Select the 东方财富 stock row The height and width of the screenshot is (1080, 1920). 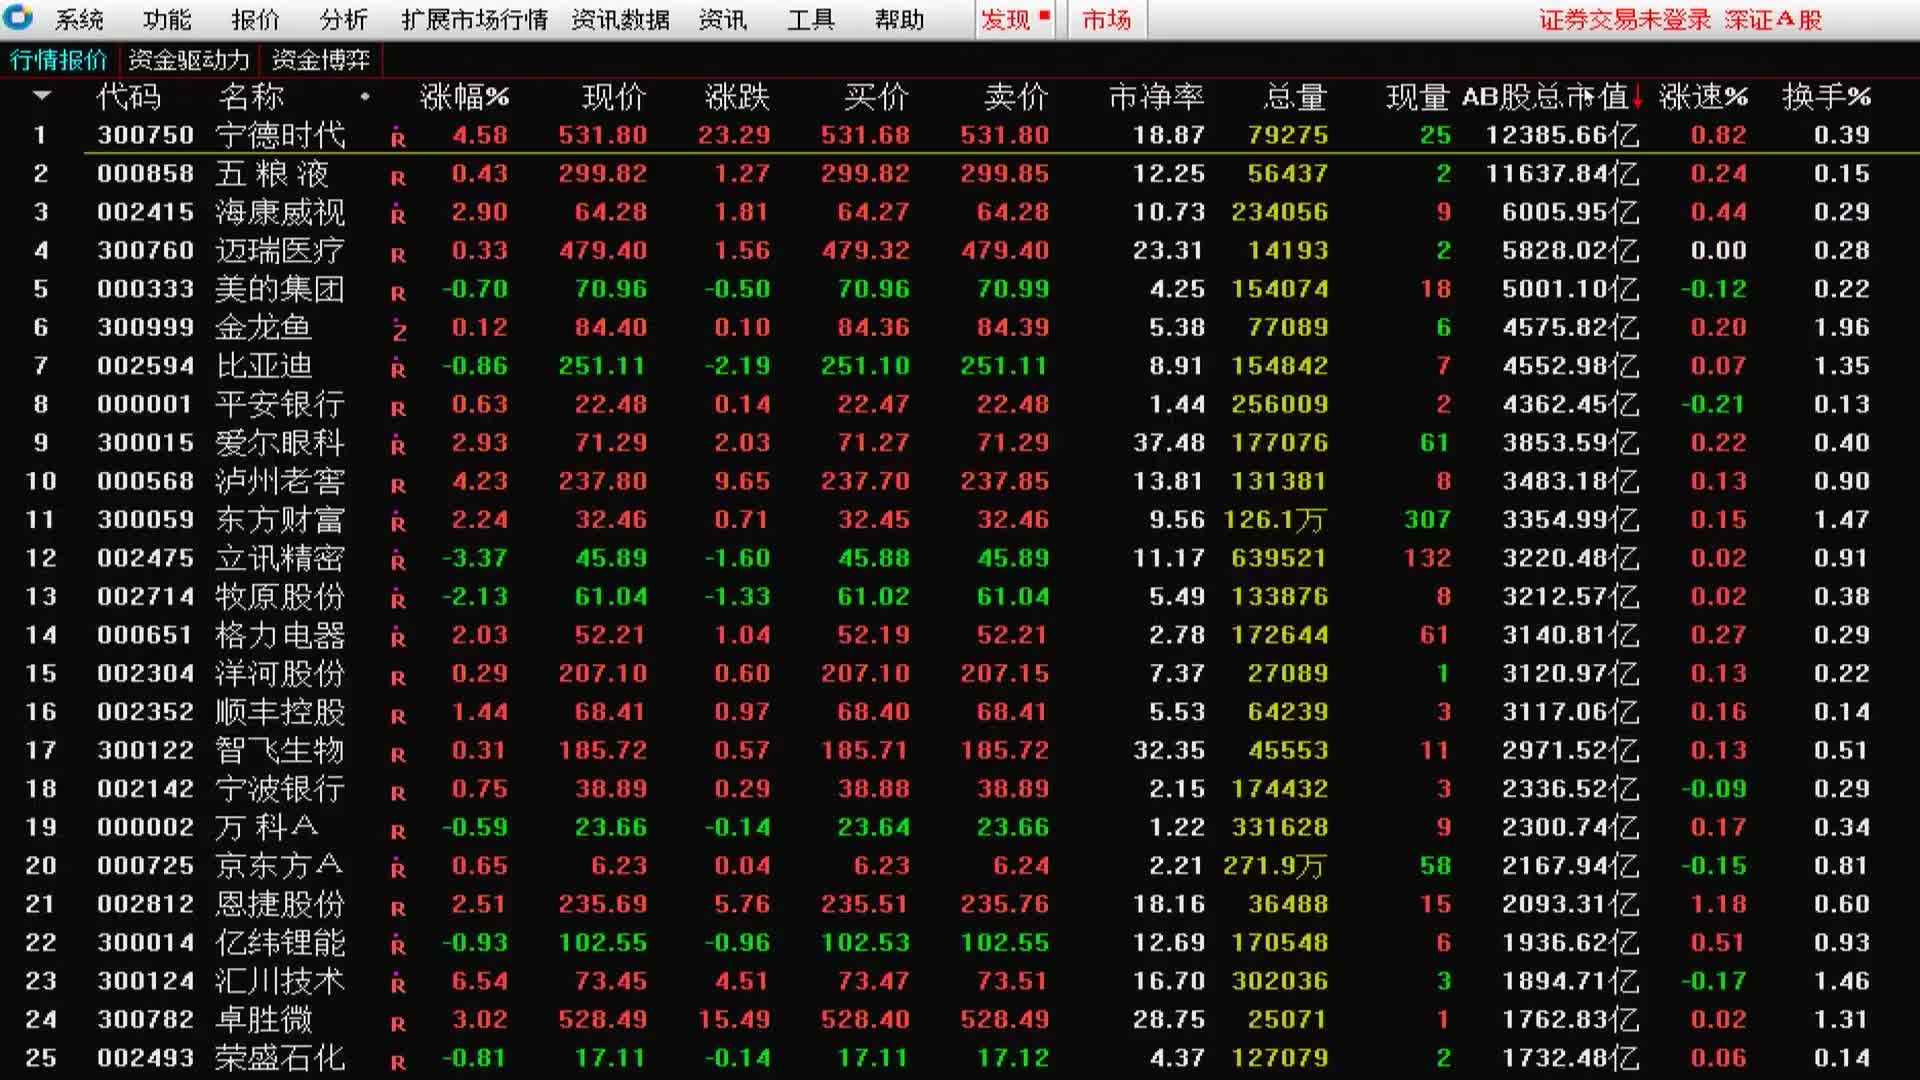tap(280, 520)
